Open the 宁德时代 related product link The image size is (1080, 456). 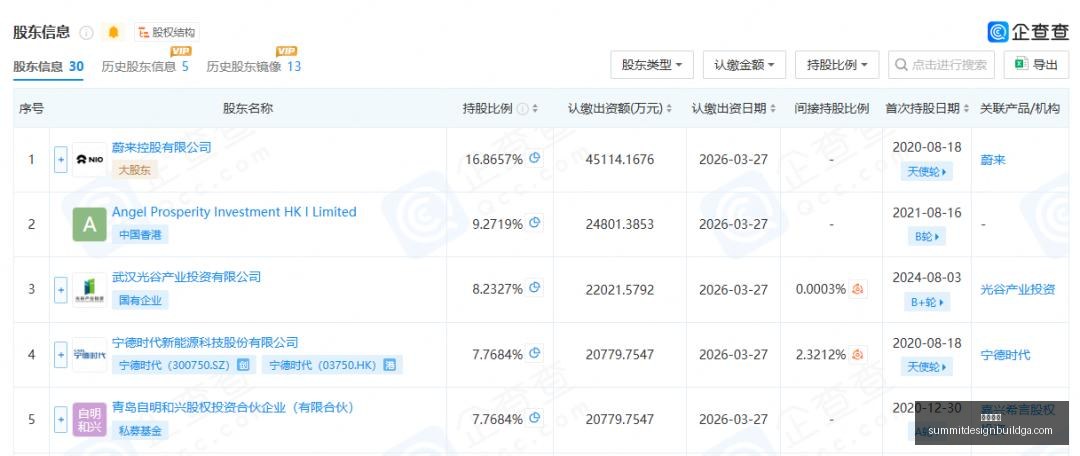tap(1006, 355)
